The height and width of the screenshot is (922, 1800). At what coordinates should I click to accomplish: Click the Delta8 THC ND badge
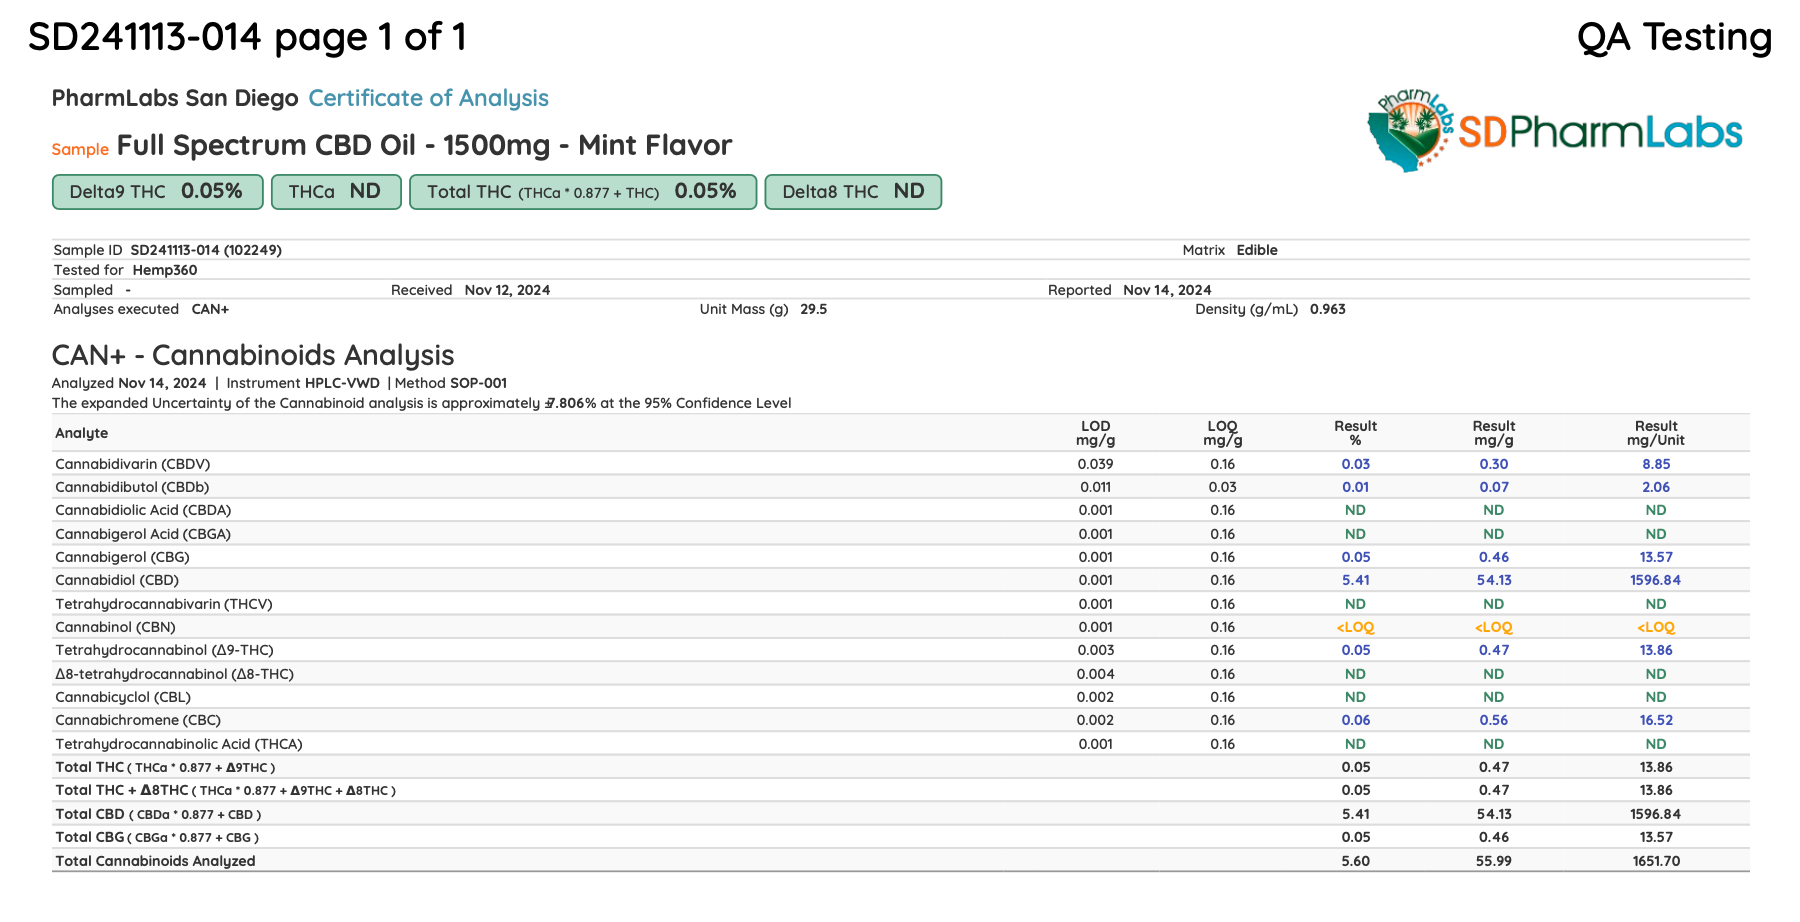click(853, 192)
